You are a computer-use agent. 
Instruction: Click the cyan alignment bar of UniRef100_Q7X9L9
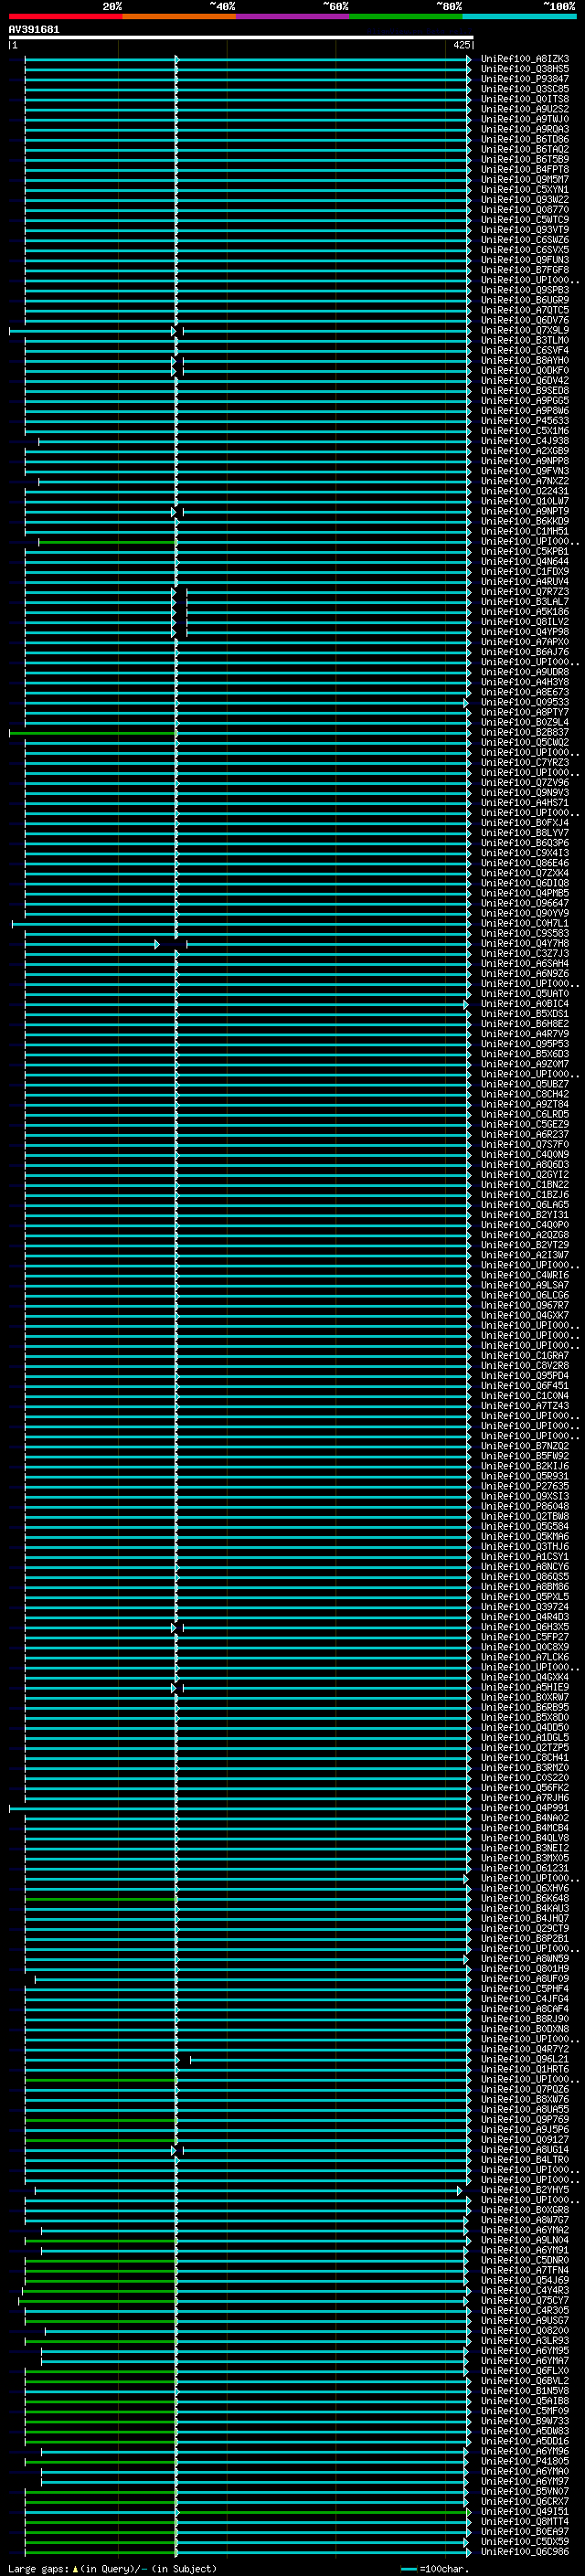pyautogui.click(x=240, y=331)
